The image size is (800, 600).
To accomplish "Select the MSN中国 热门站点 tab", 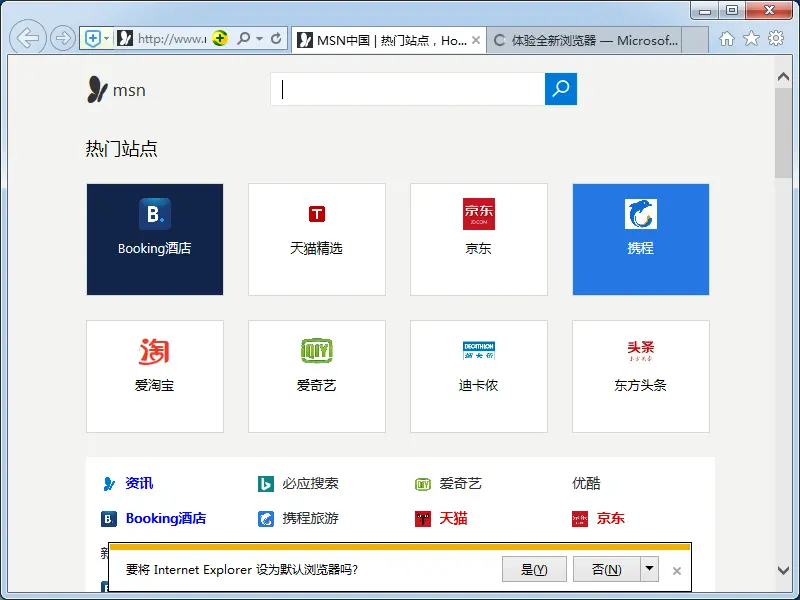I will point(378,39).
